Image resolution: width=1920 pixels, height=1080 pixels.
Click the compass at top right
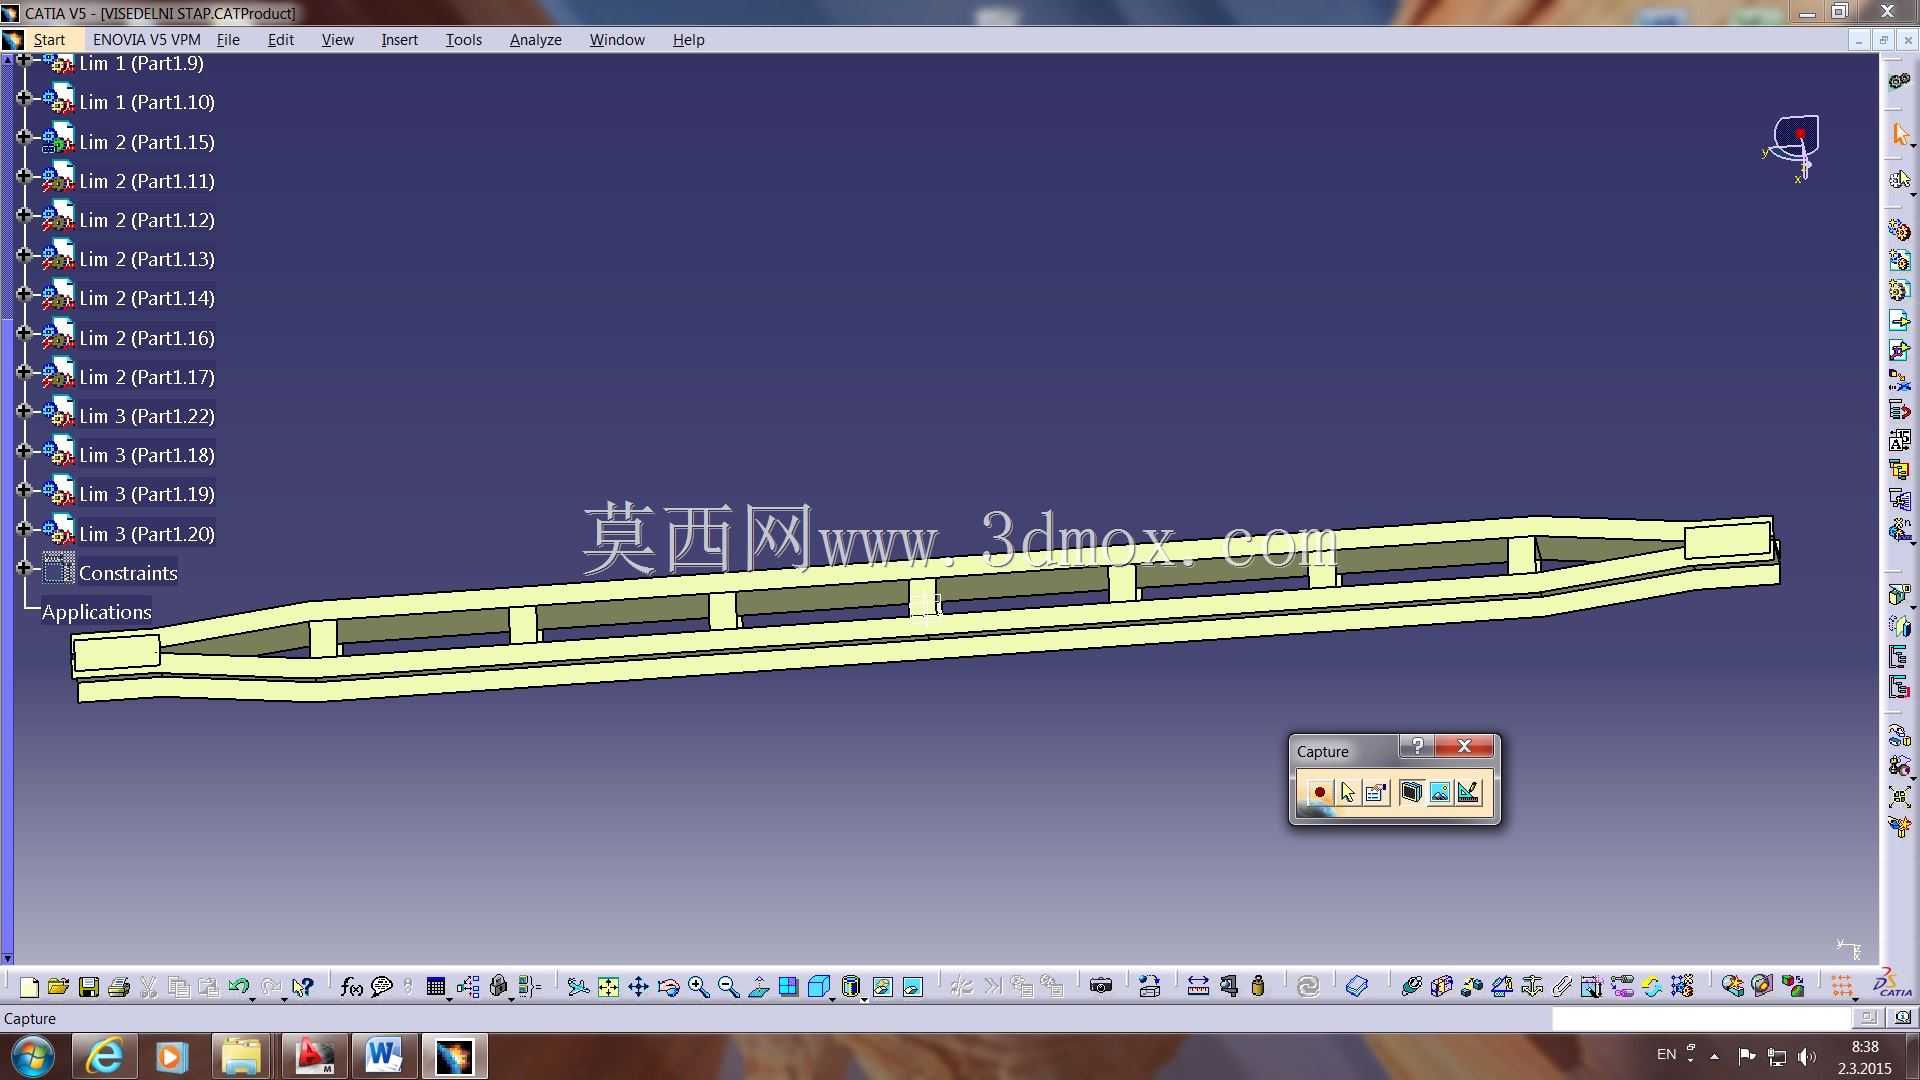click(1793, 148)
